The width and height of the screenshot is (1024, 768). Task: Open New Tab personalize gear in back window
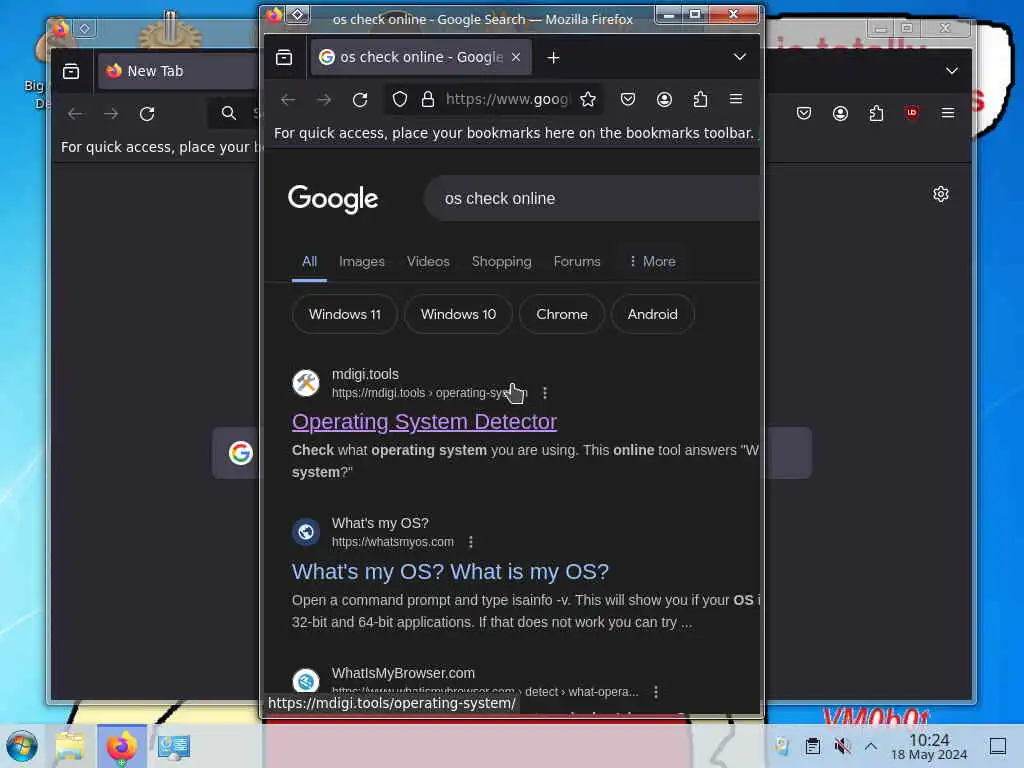(941, 194)
